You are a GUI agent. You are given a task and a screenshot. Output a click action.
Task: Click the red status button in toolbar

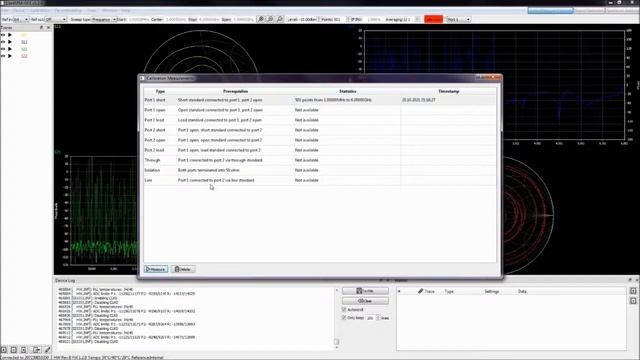coord(433,19)
